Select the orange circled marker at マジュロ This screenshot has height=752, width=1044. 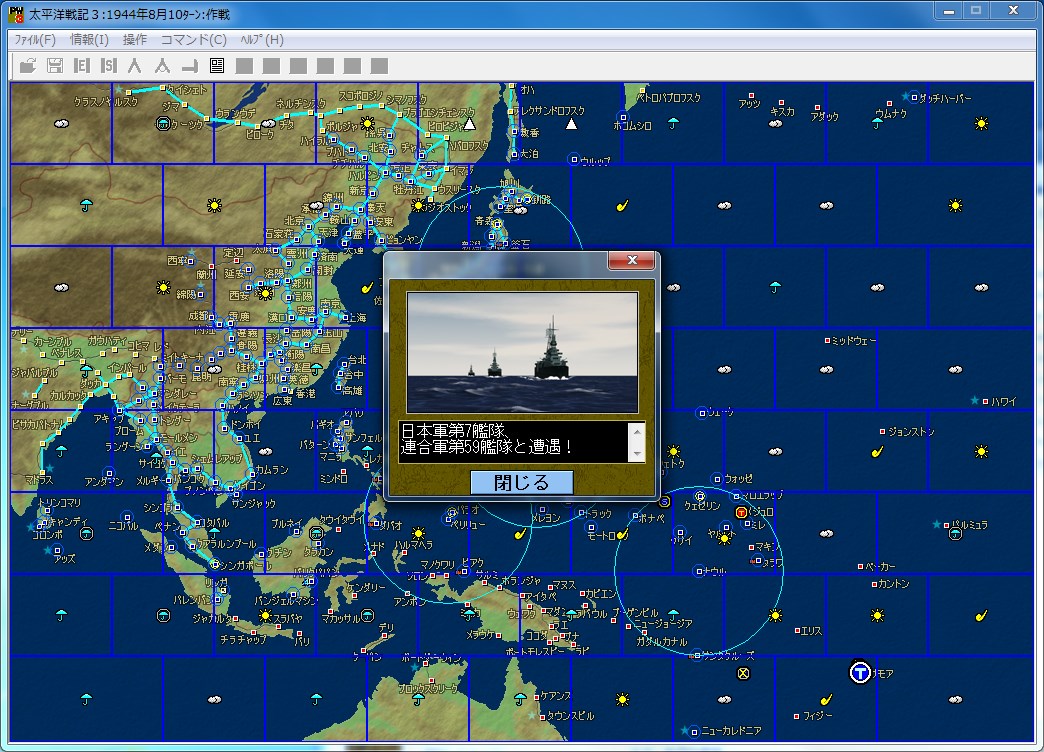(x=741, y=512)
